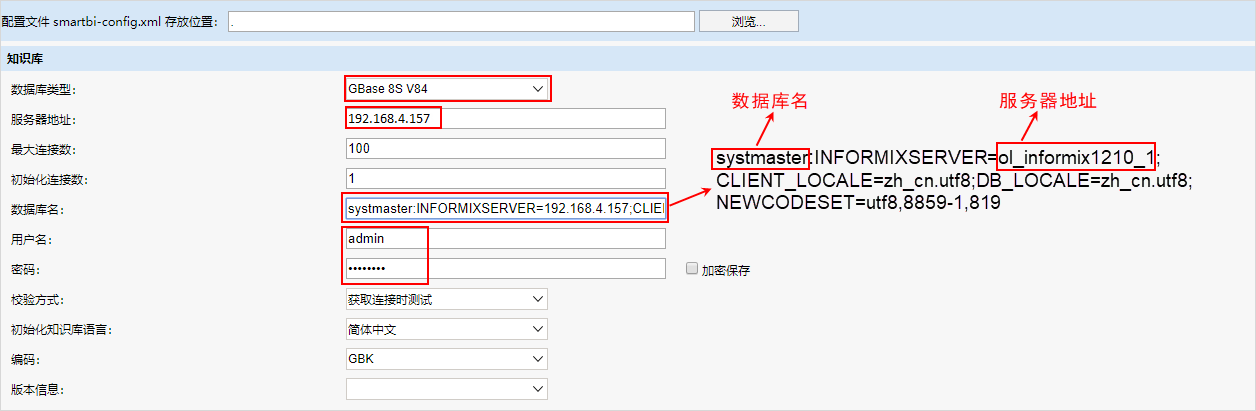This screenshot has width=1256, height=411.
Task: Click the 数据库类型: label
Action: (x=43, y=90)
